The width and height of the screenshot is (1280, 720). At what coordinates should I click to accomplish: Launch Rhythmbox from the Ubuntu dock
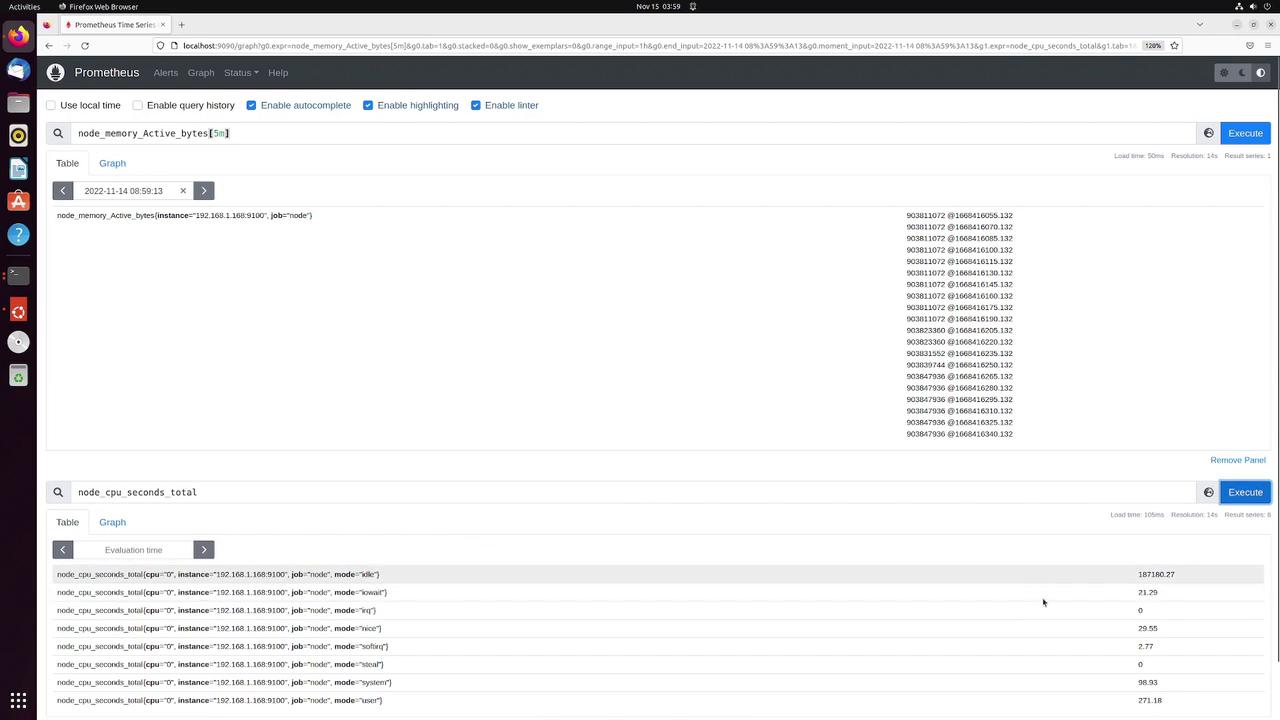pyautogui.click(x=18, y=135)
